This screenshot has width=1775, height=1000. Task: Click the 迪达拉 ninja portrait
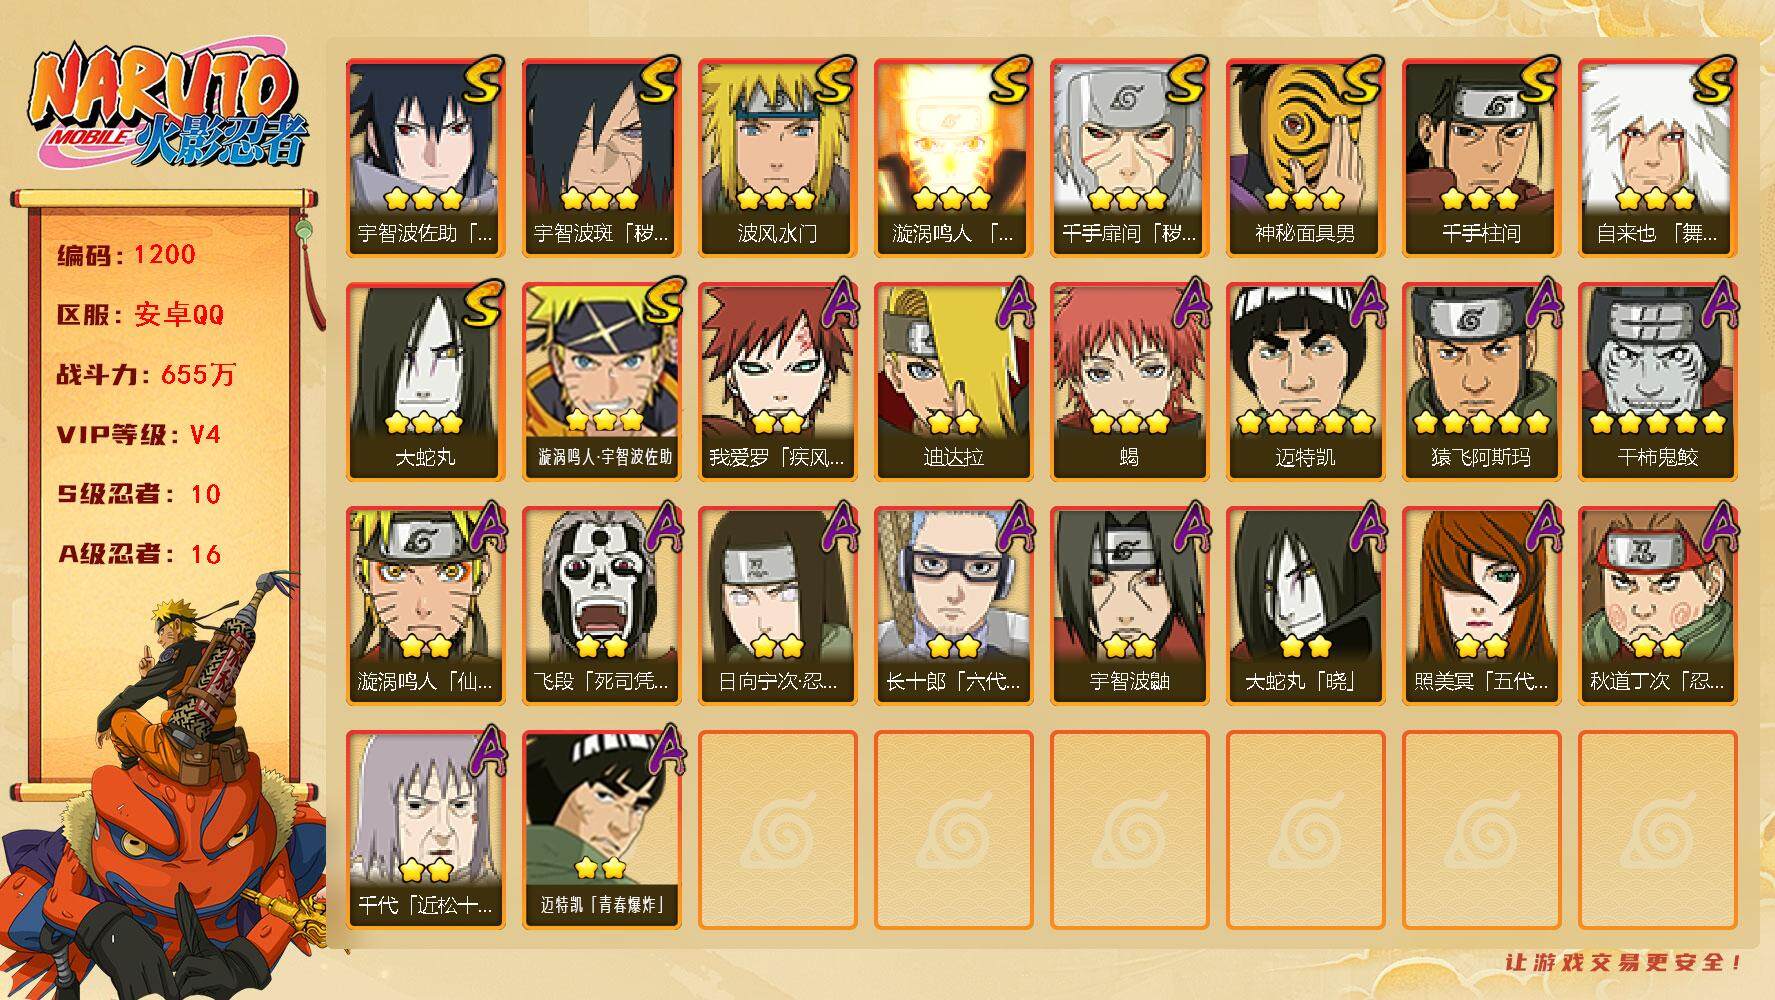[x=953, y=381]
